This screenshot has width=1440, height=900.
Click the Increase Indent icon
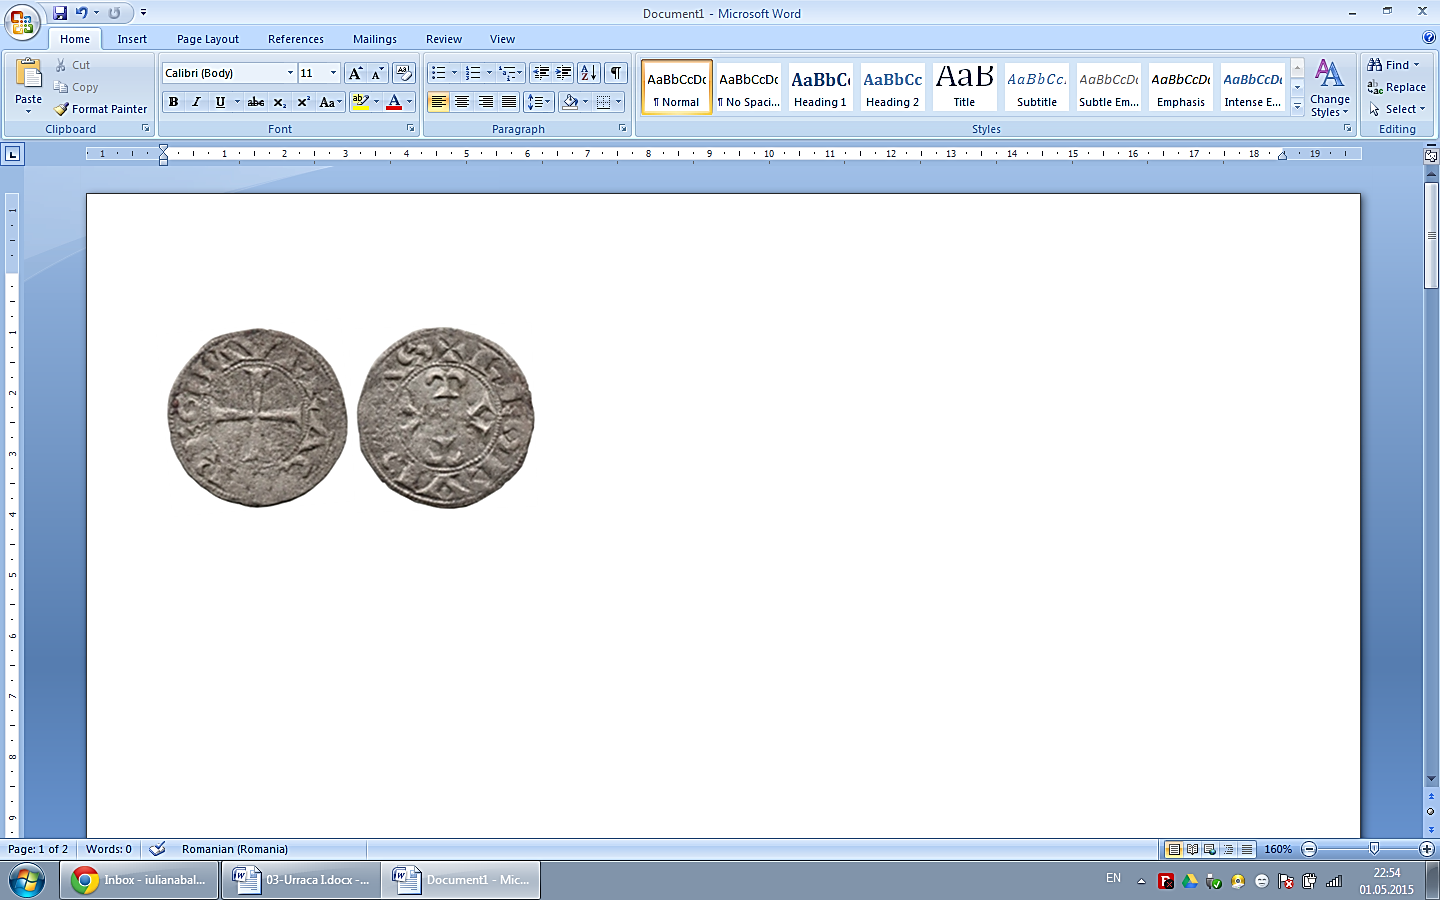[564, 73]
